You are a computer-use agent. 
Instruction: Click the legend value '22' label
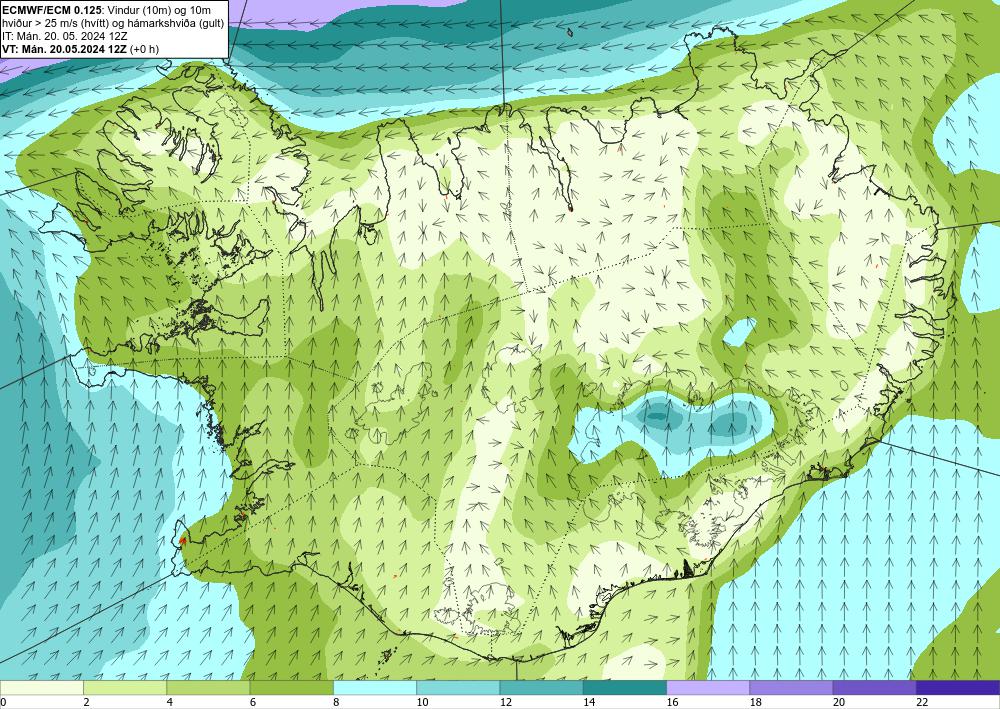click(922, 702)
